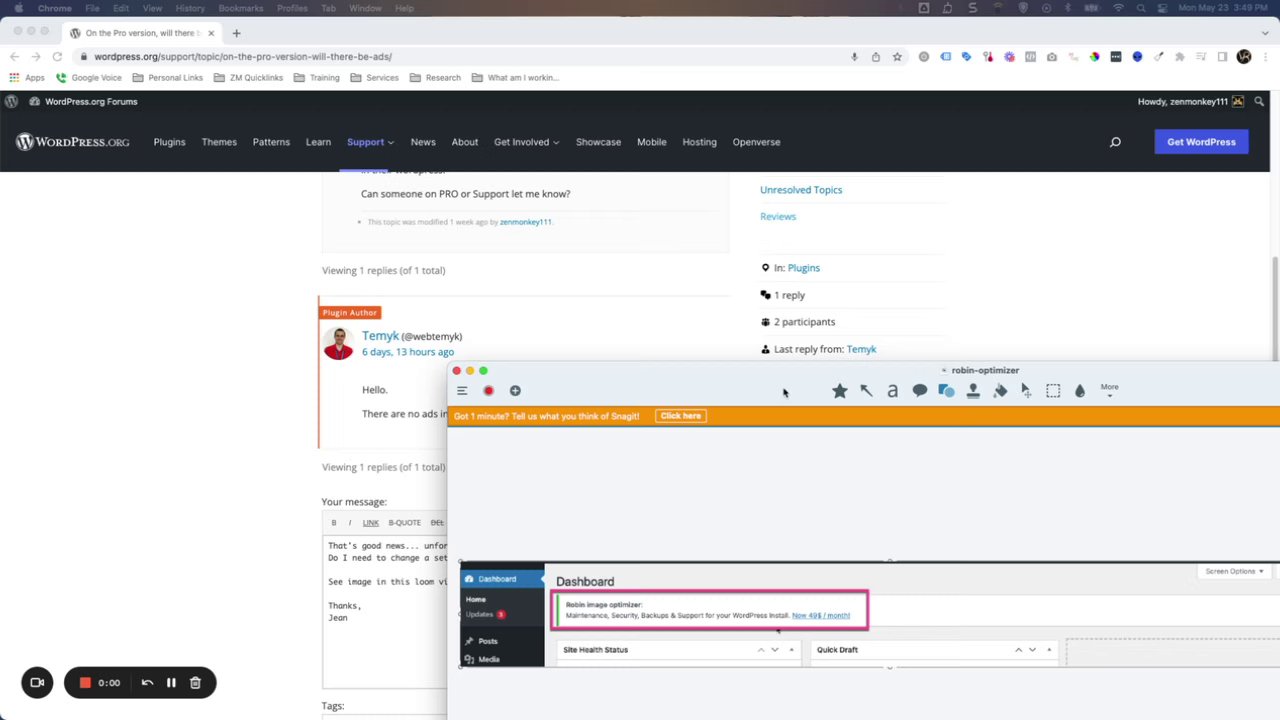The image size is (1280, 720).
Task: Click the microphone icon in the address bar
Action: pos(854,57)
